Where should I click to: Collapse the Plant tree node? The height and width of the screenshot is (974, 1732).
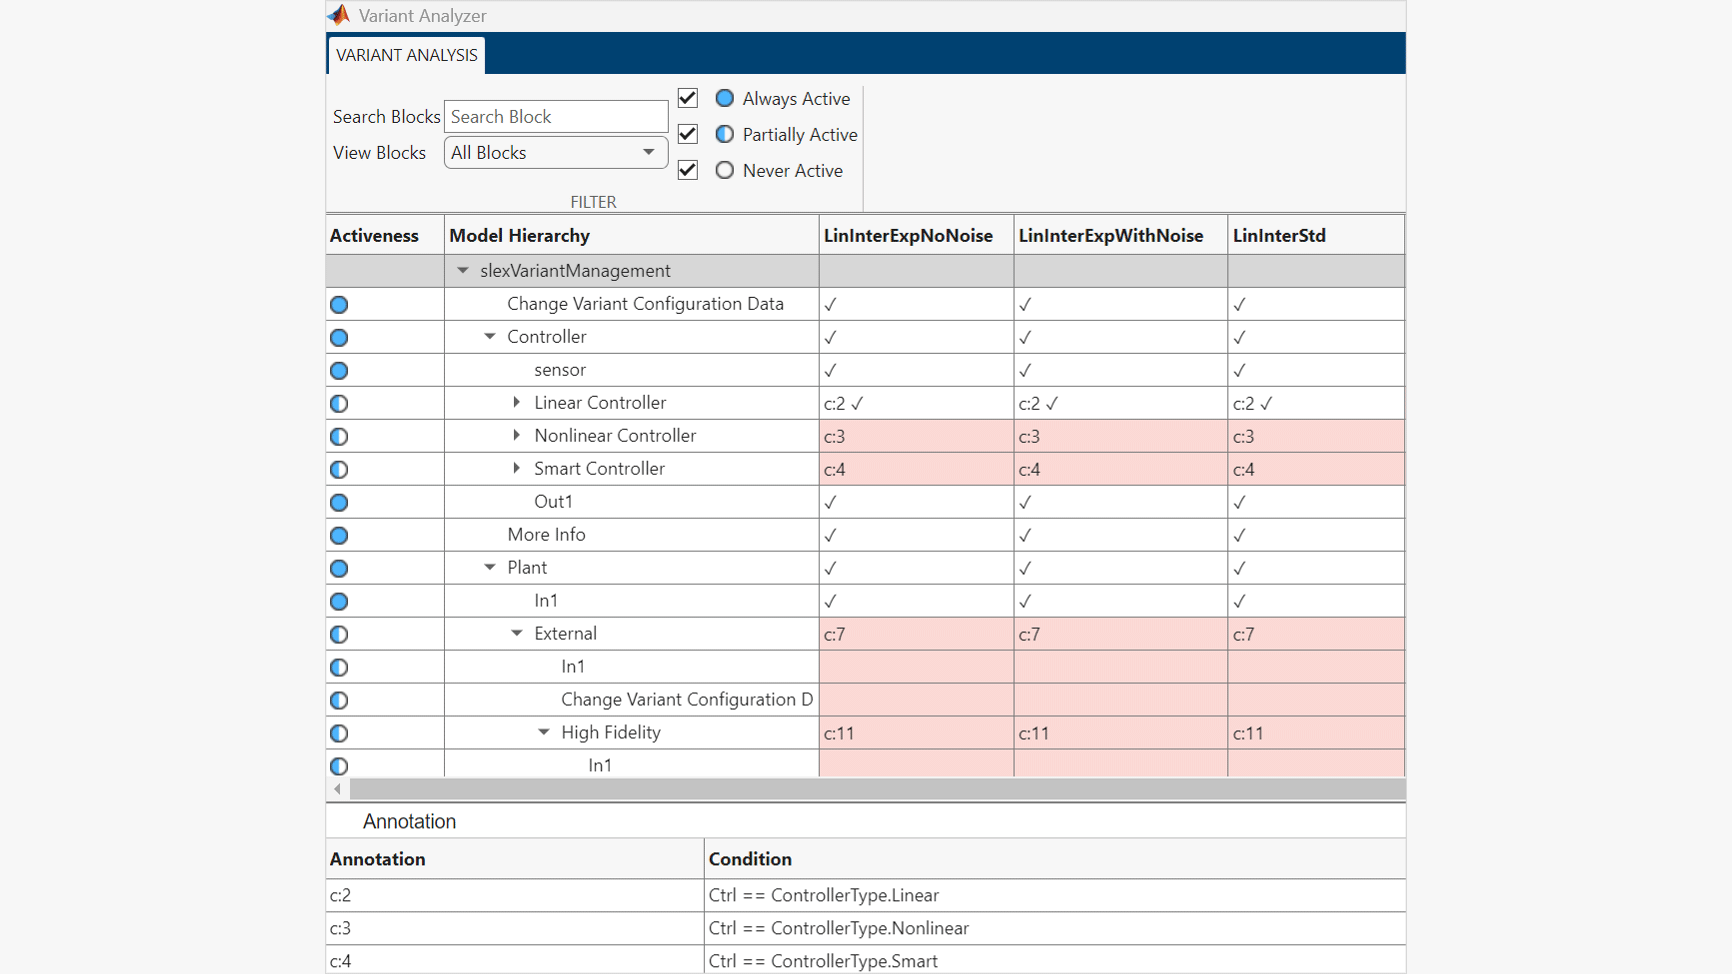[x=490, y=567]
